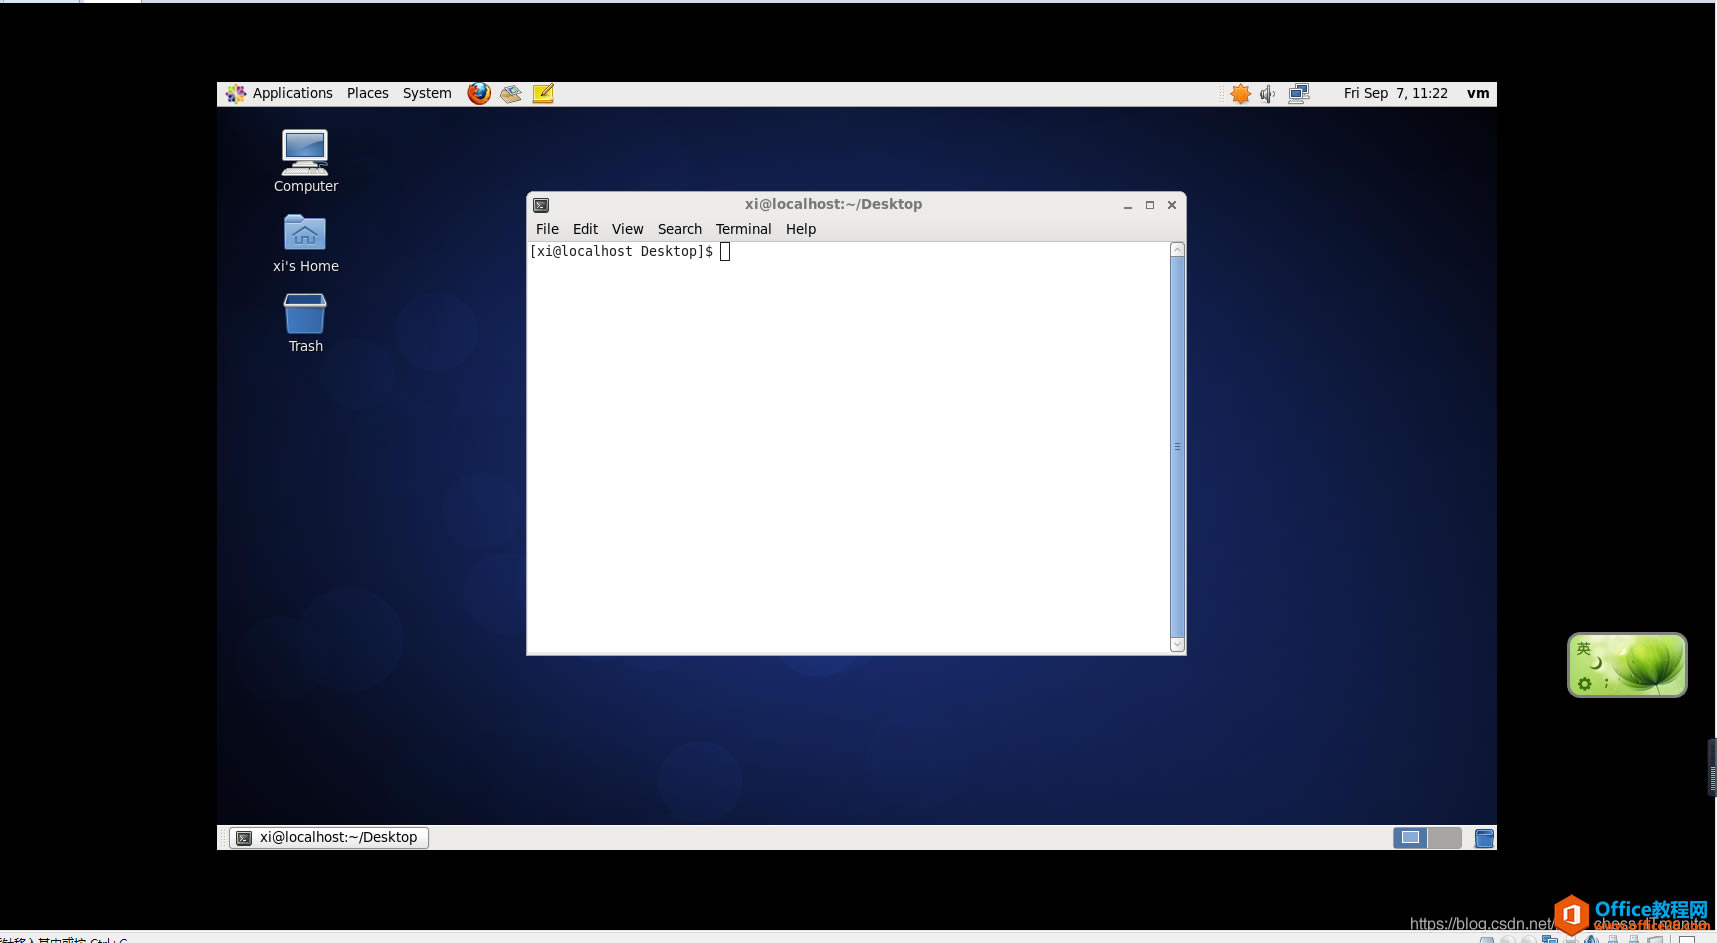Click the Trash applet on the bottom panel
The height and width of the screenshot is (943, 1717).
[1484, 838]
